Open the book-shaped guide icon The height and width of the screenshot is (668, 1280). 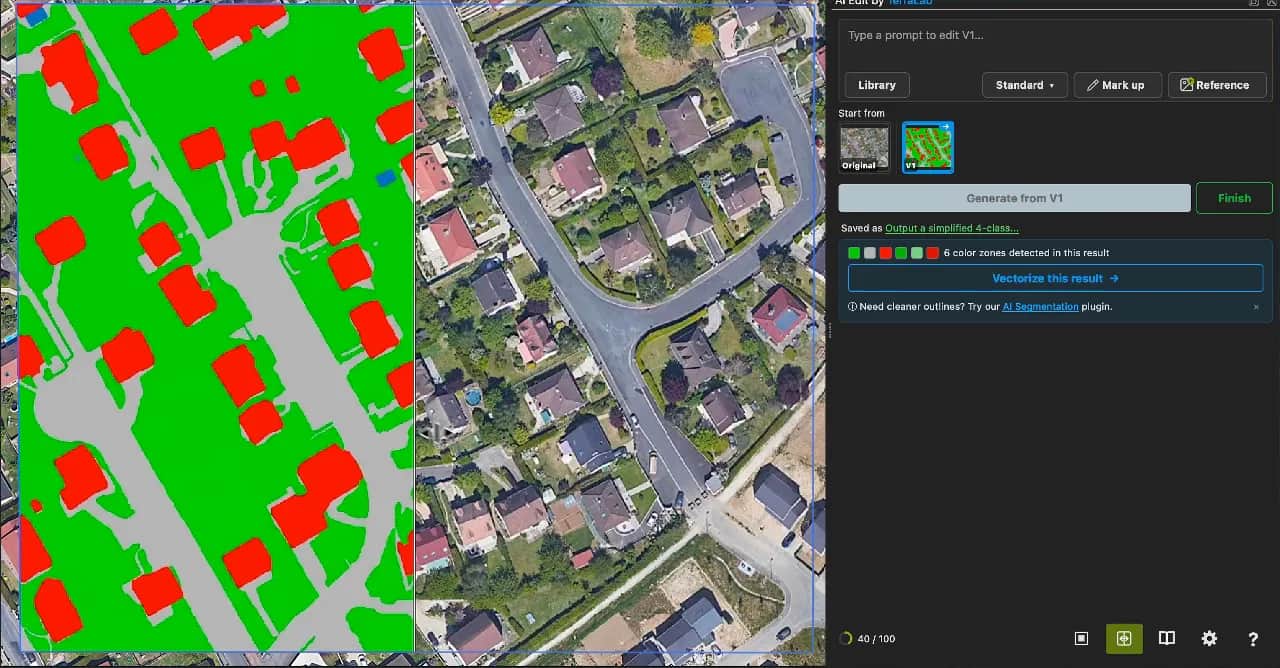pyautogui.click(x=1166, y=638)
